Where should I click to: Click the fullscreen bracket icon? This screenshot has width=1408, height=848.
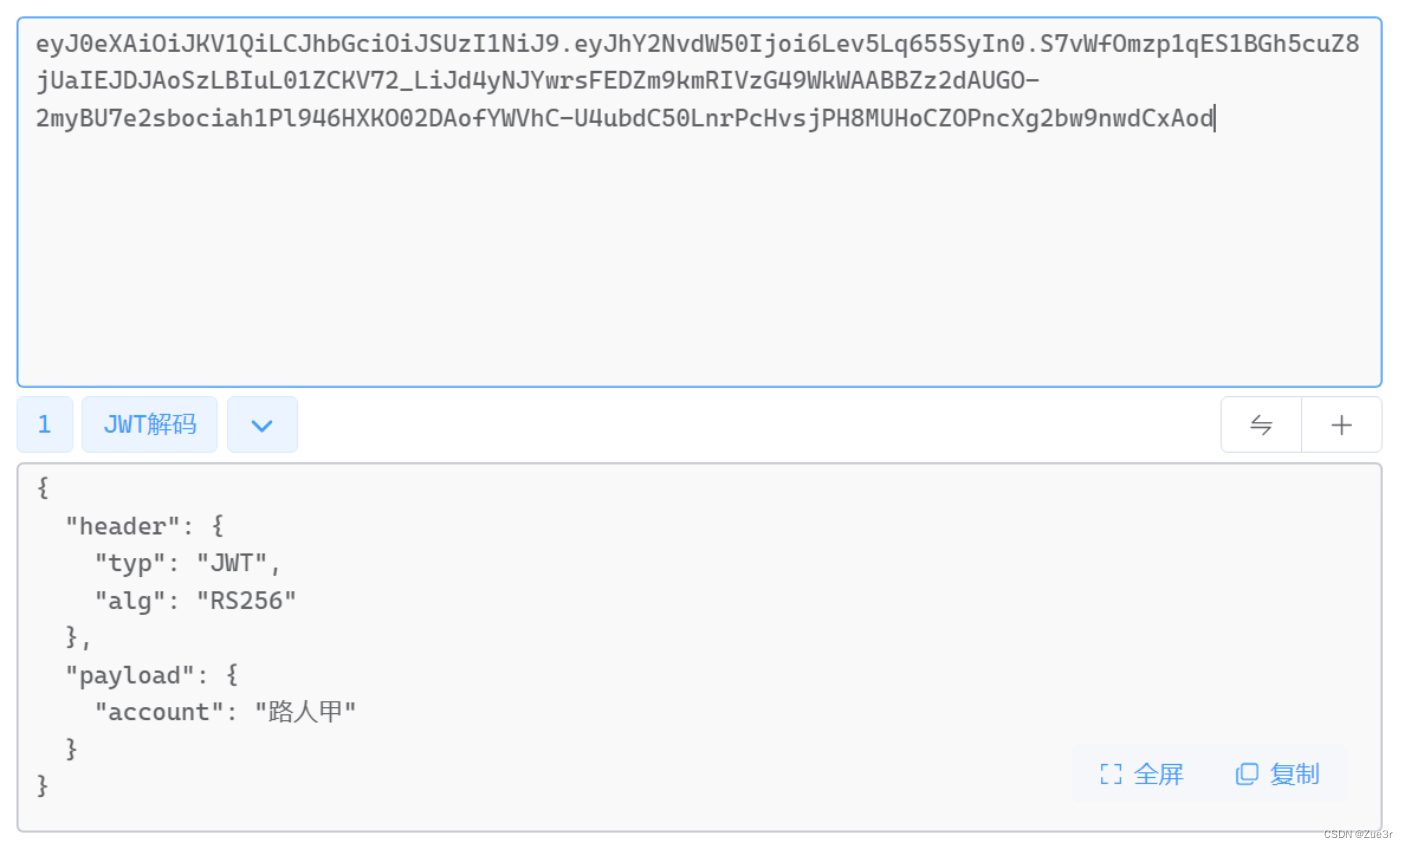coord(1110,774)
